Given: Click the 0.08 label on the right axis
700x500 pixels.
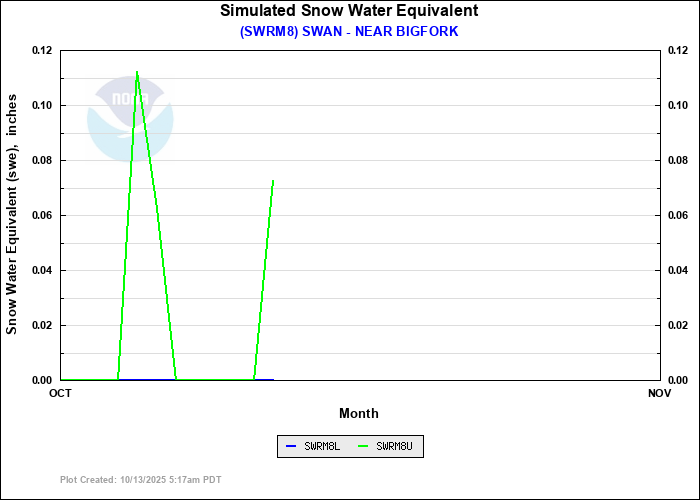Looking at the screenshot, I should pos(678,160).
